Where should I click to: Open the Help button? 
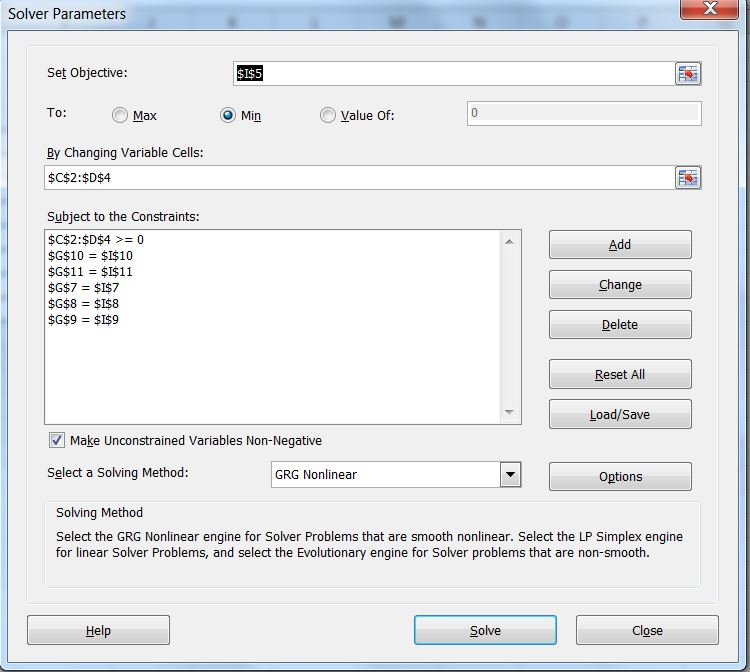98,630
